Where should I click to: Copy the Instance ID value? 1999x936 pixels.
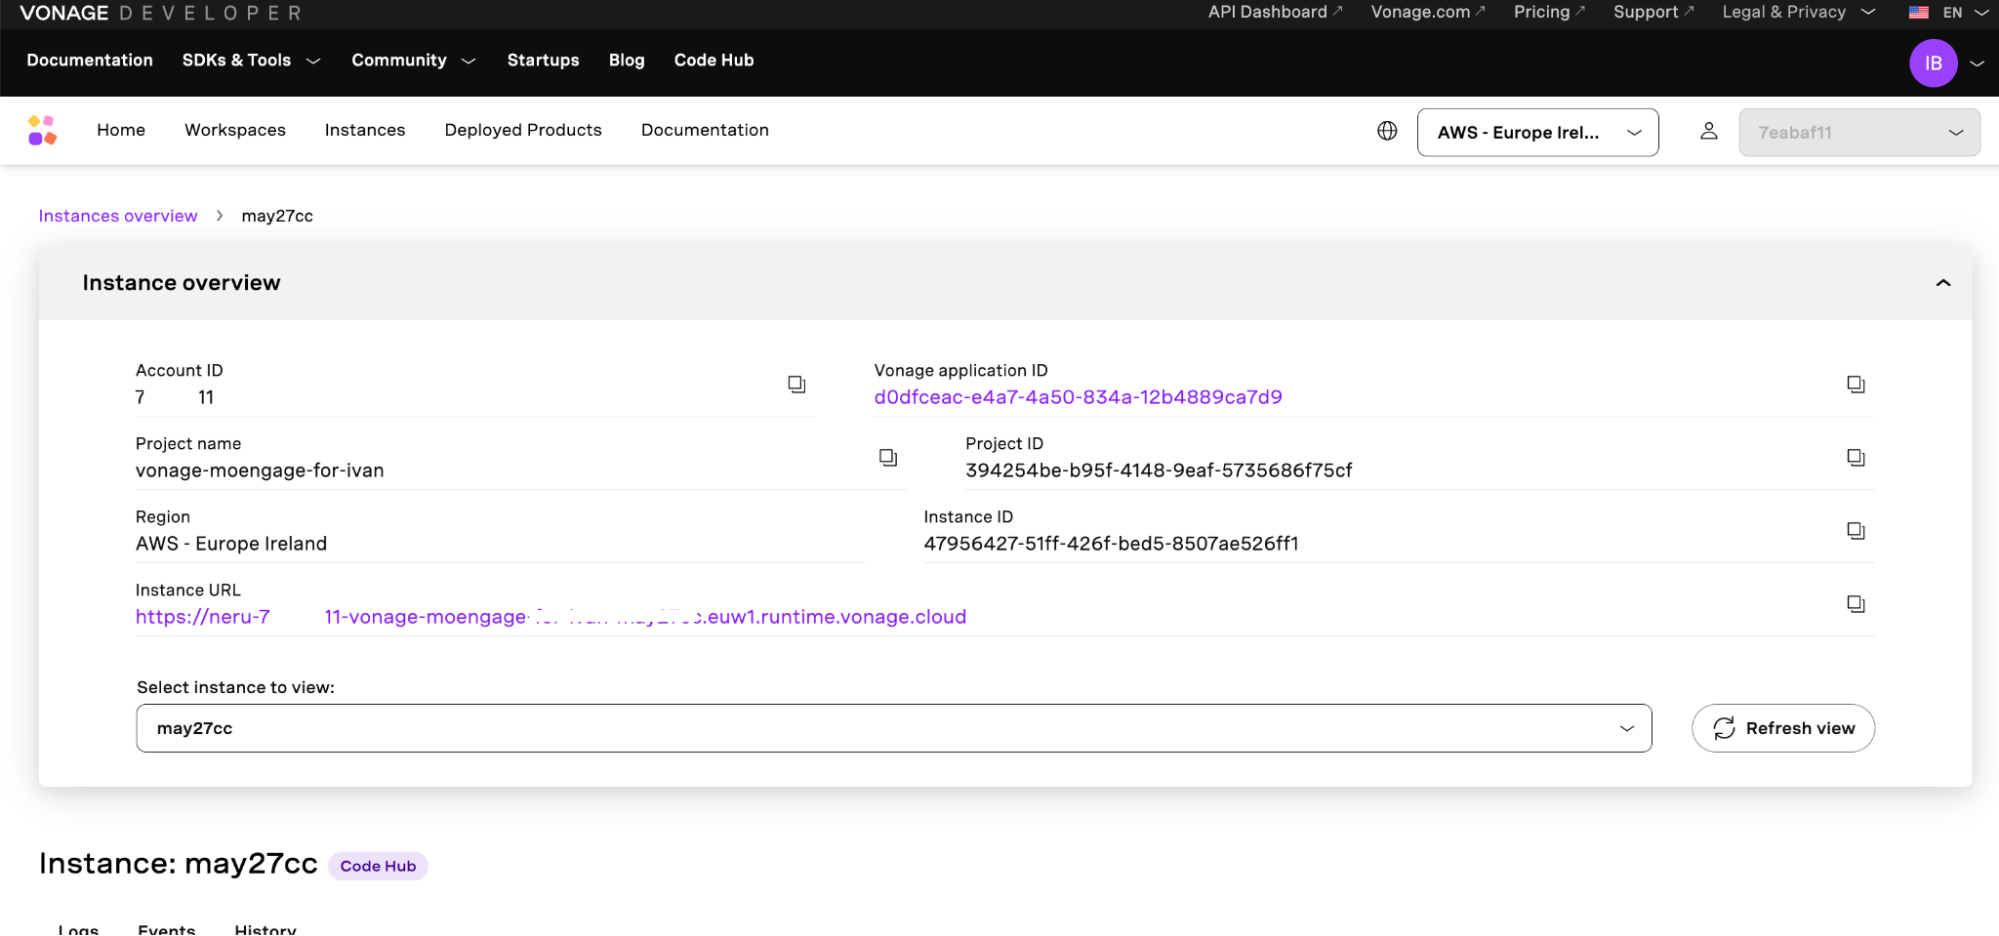(x=1856, y=530)
